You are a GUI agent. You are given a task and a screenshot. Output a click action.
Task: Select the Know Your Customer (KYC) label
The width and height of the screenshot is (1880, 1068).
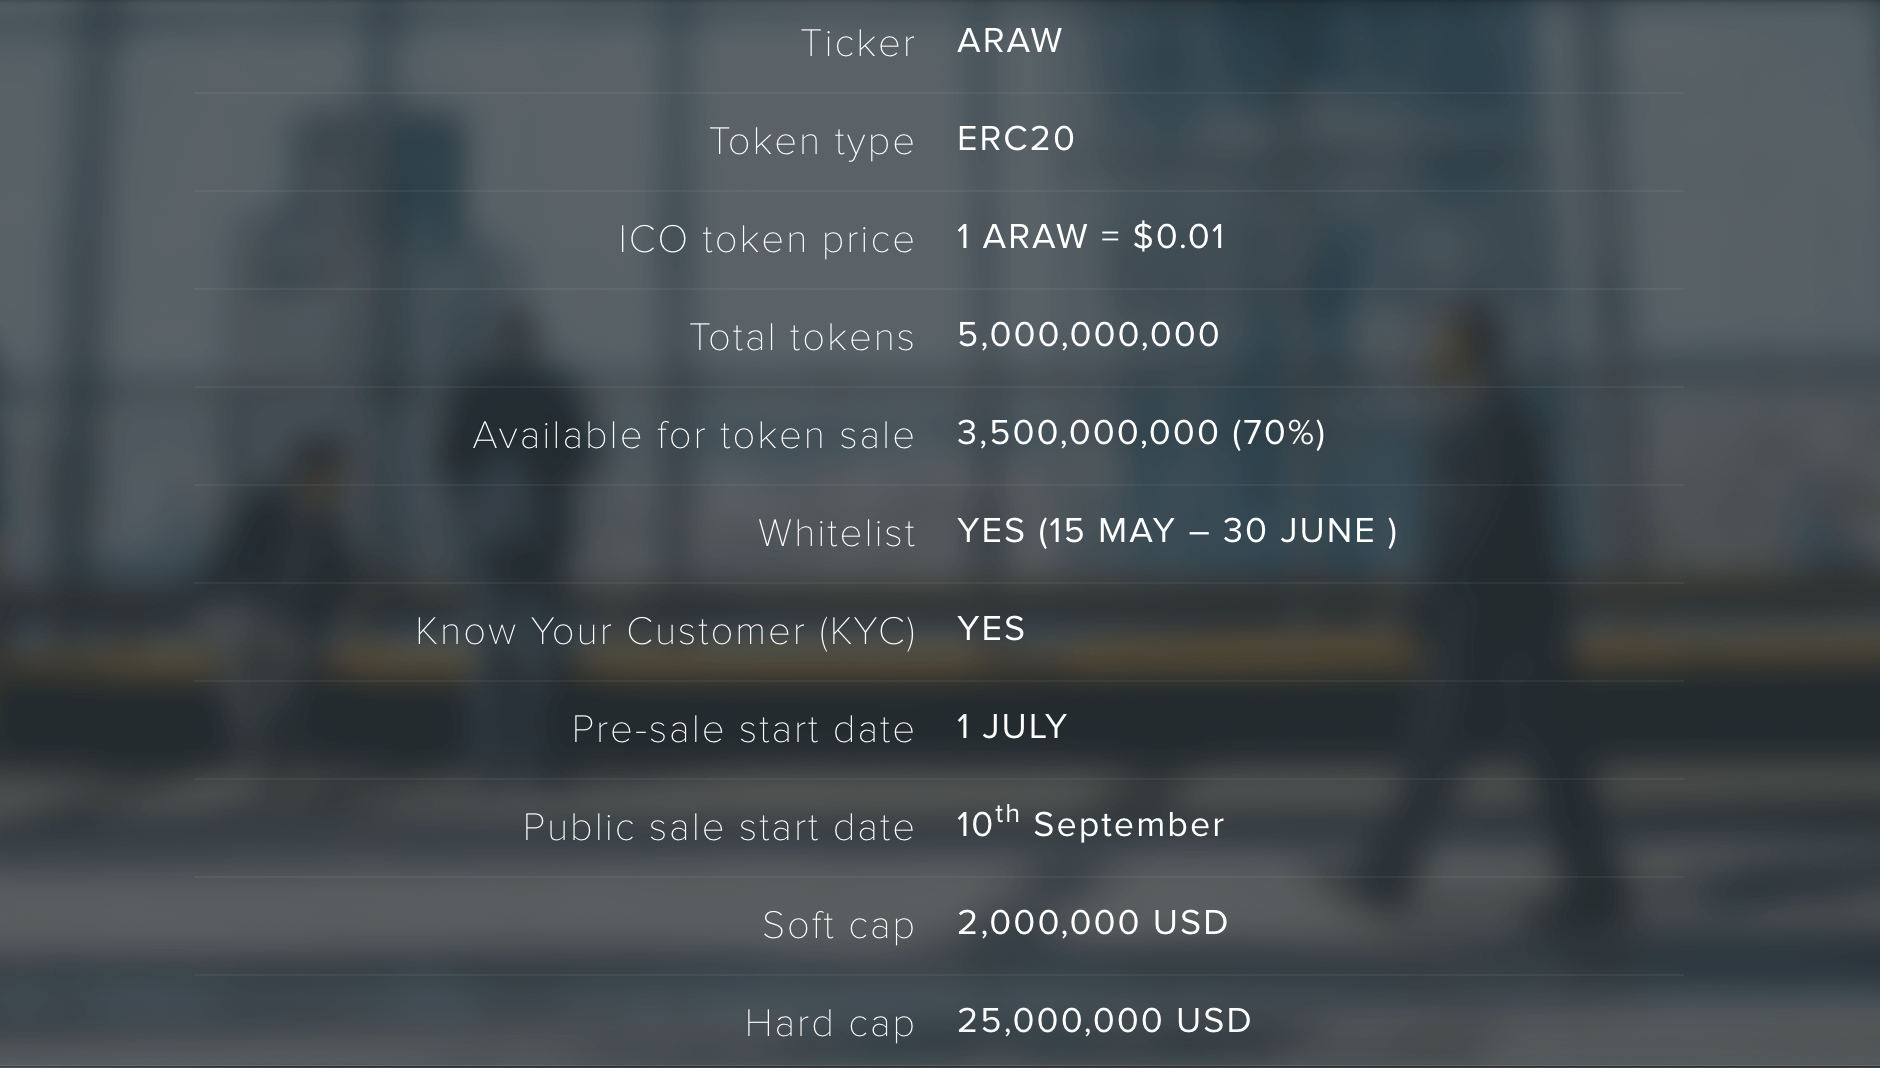click(x=666, y=632)
